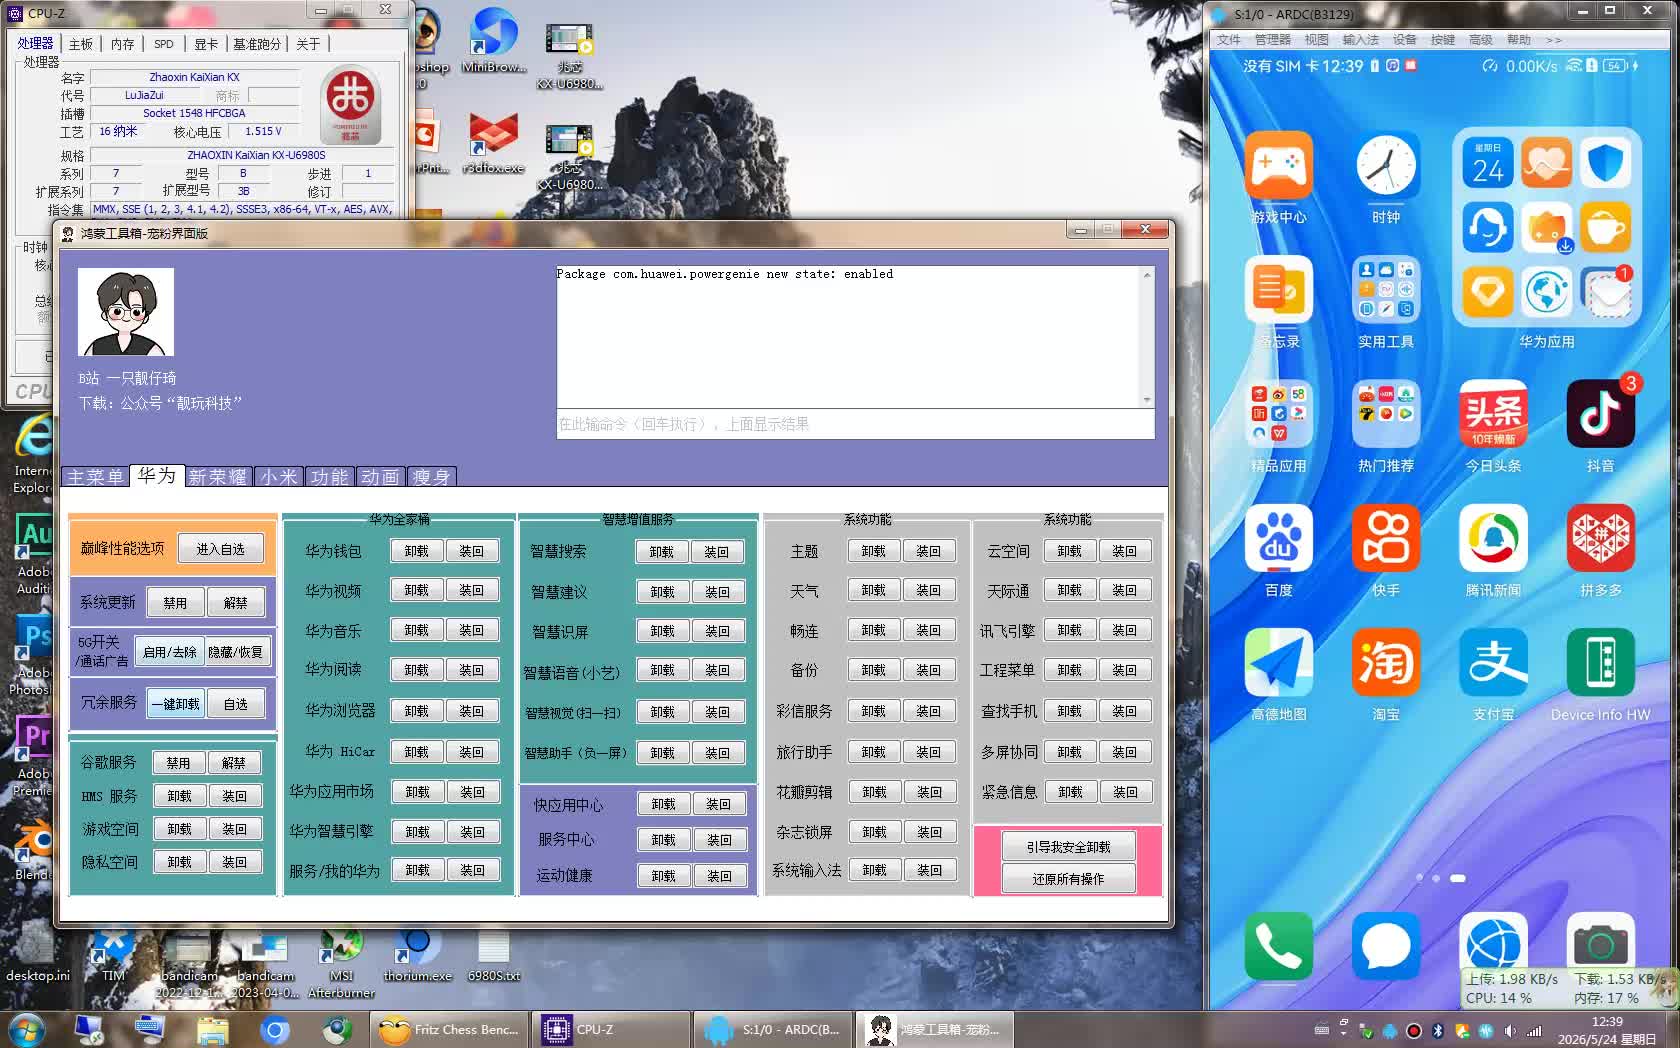Open the thorium.exe desktop shortcut
This screenshot has height=1048, width=1680.
(x=417, y=957)
